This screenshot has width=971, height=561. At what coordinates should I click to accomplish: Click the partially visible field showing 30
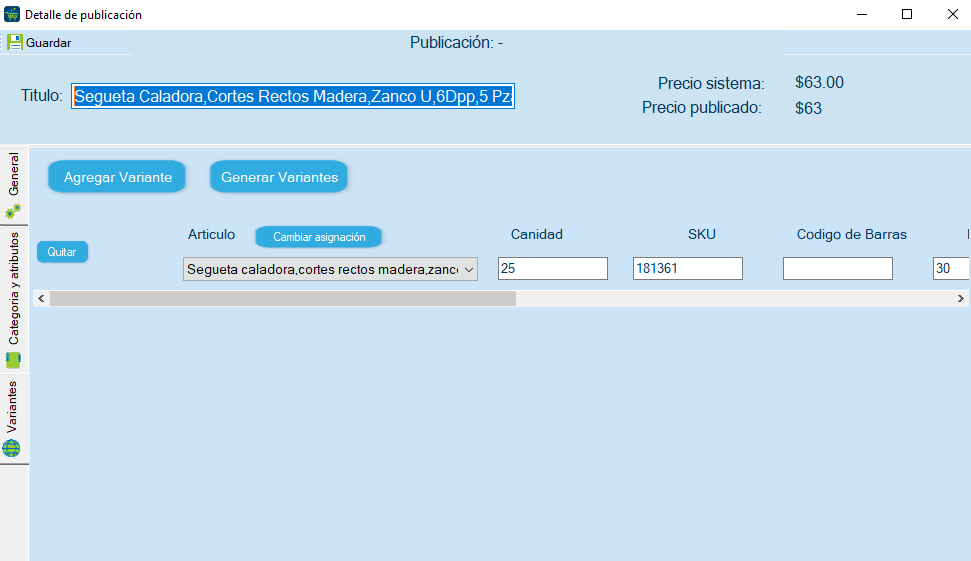[951, 268]
